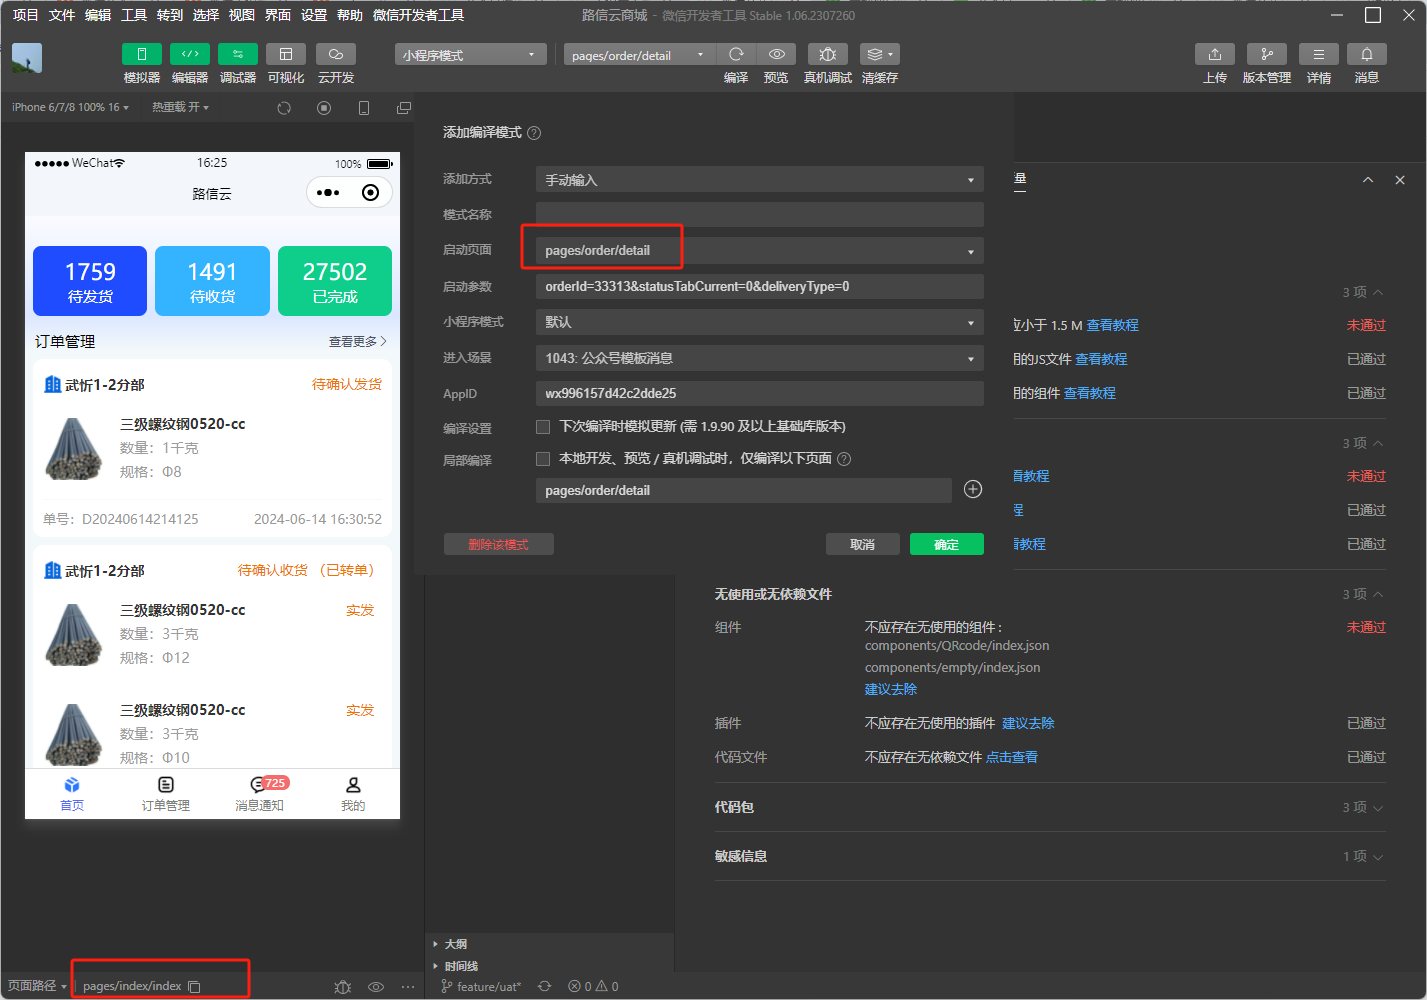Screen dimensions: 1427x1000
Task: Click the 启动参数 orderId input field
Action: click(760, 286)
